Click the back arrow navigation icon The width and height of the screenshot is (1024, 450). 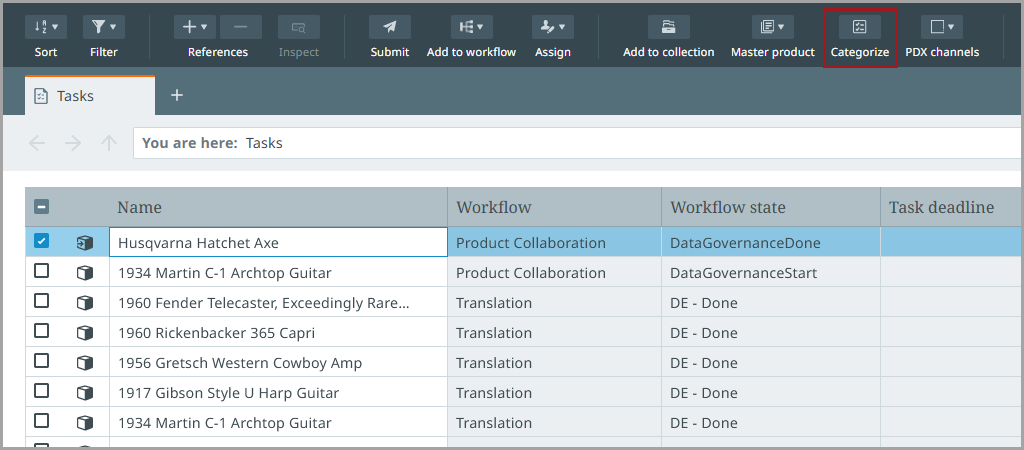(37, 143)
